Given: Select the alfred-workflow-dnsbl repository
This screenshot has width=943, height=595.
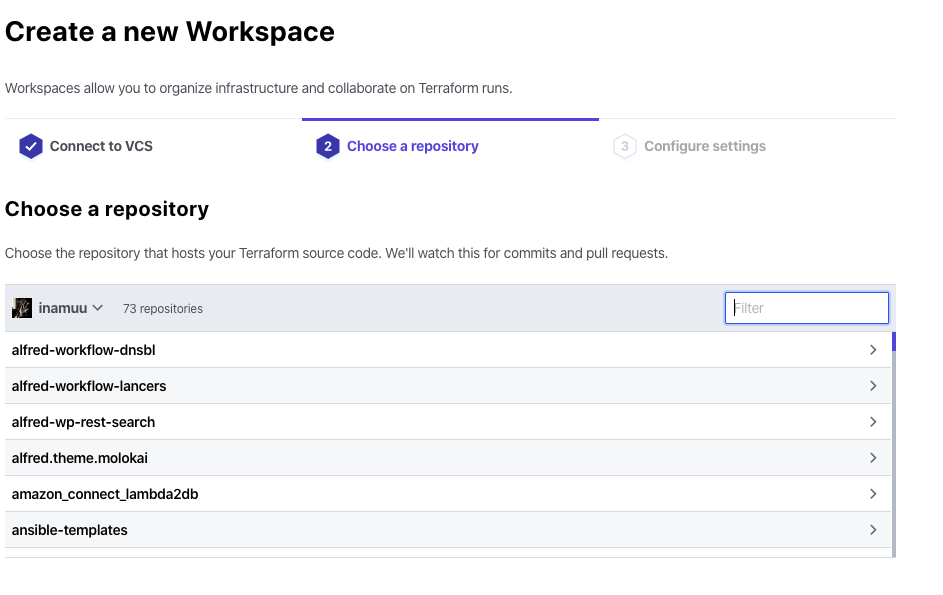Looking at the screenshot, I should tap(84, 350).
